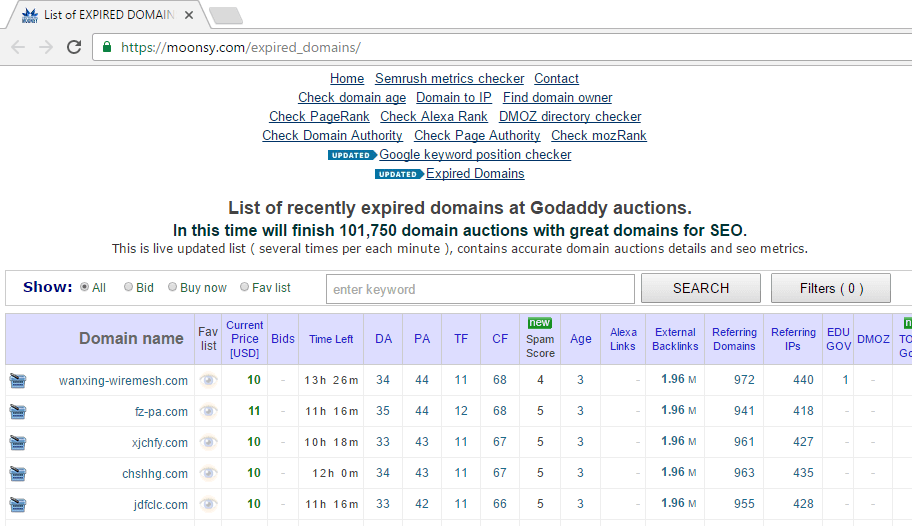Sort by Bids column header

coord(283,339)
